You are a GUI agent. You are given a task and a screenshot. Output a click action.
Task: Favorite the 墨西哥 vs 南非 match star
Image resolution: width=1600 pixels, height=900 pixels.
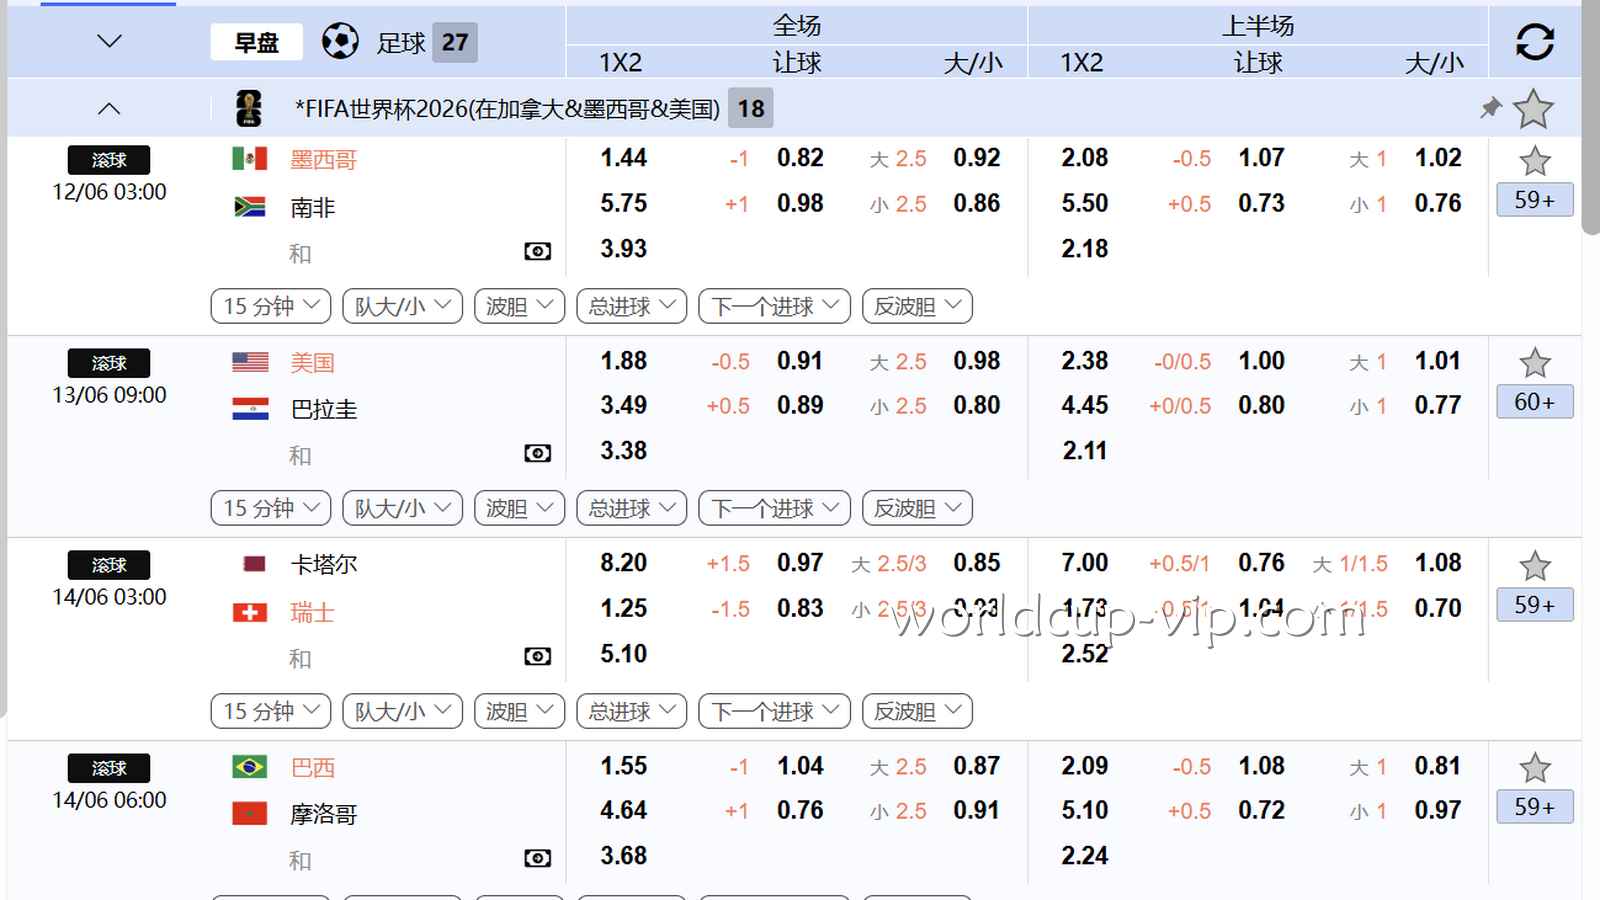(1534, 160)
